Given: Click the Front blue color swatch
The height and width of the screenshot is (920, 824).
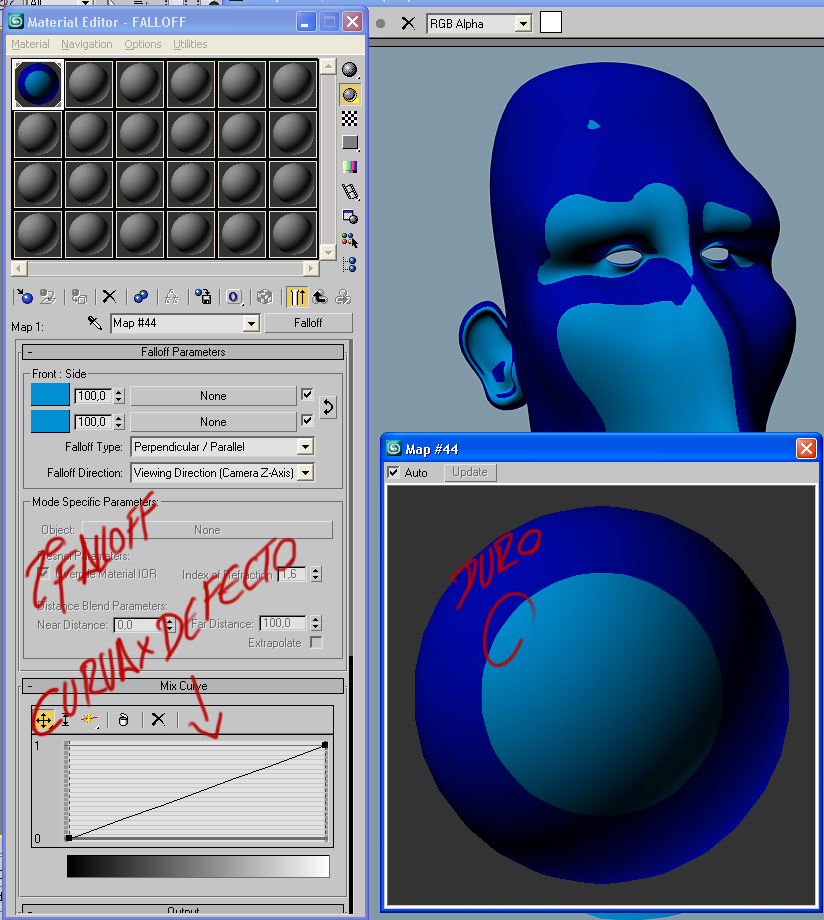Looking at the screenshot, I should tap(50, 395).
